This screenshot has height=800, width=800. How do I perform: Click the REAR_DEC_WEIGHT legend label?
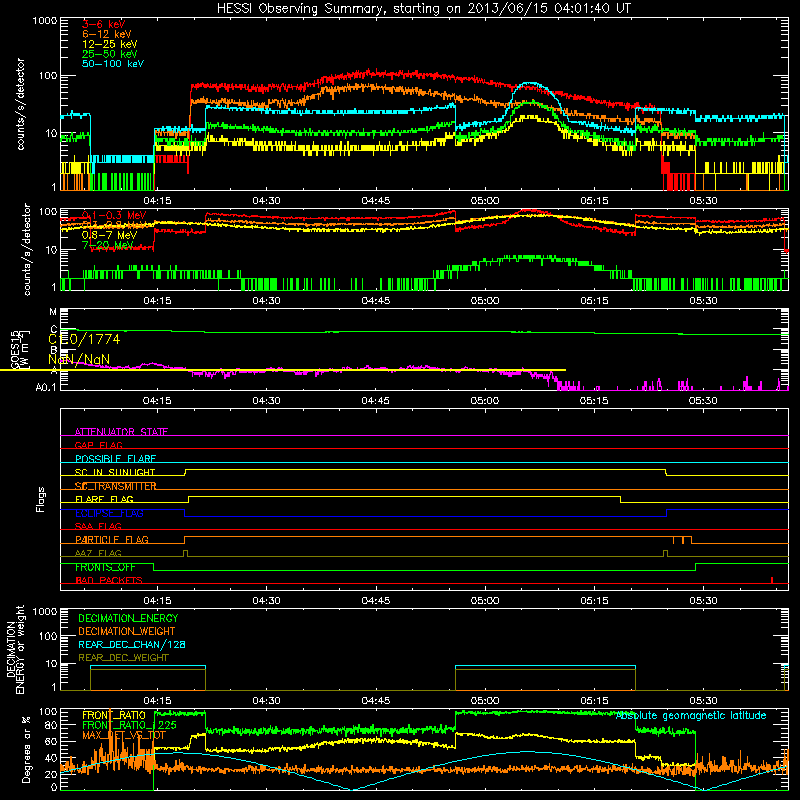(x=123, y=658)
